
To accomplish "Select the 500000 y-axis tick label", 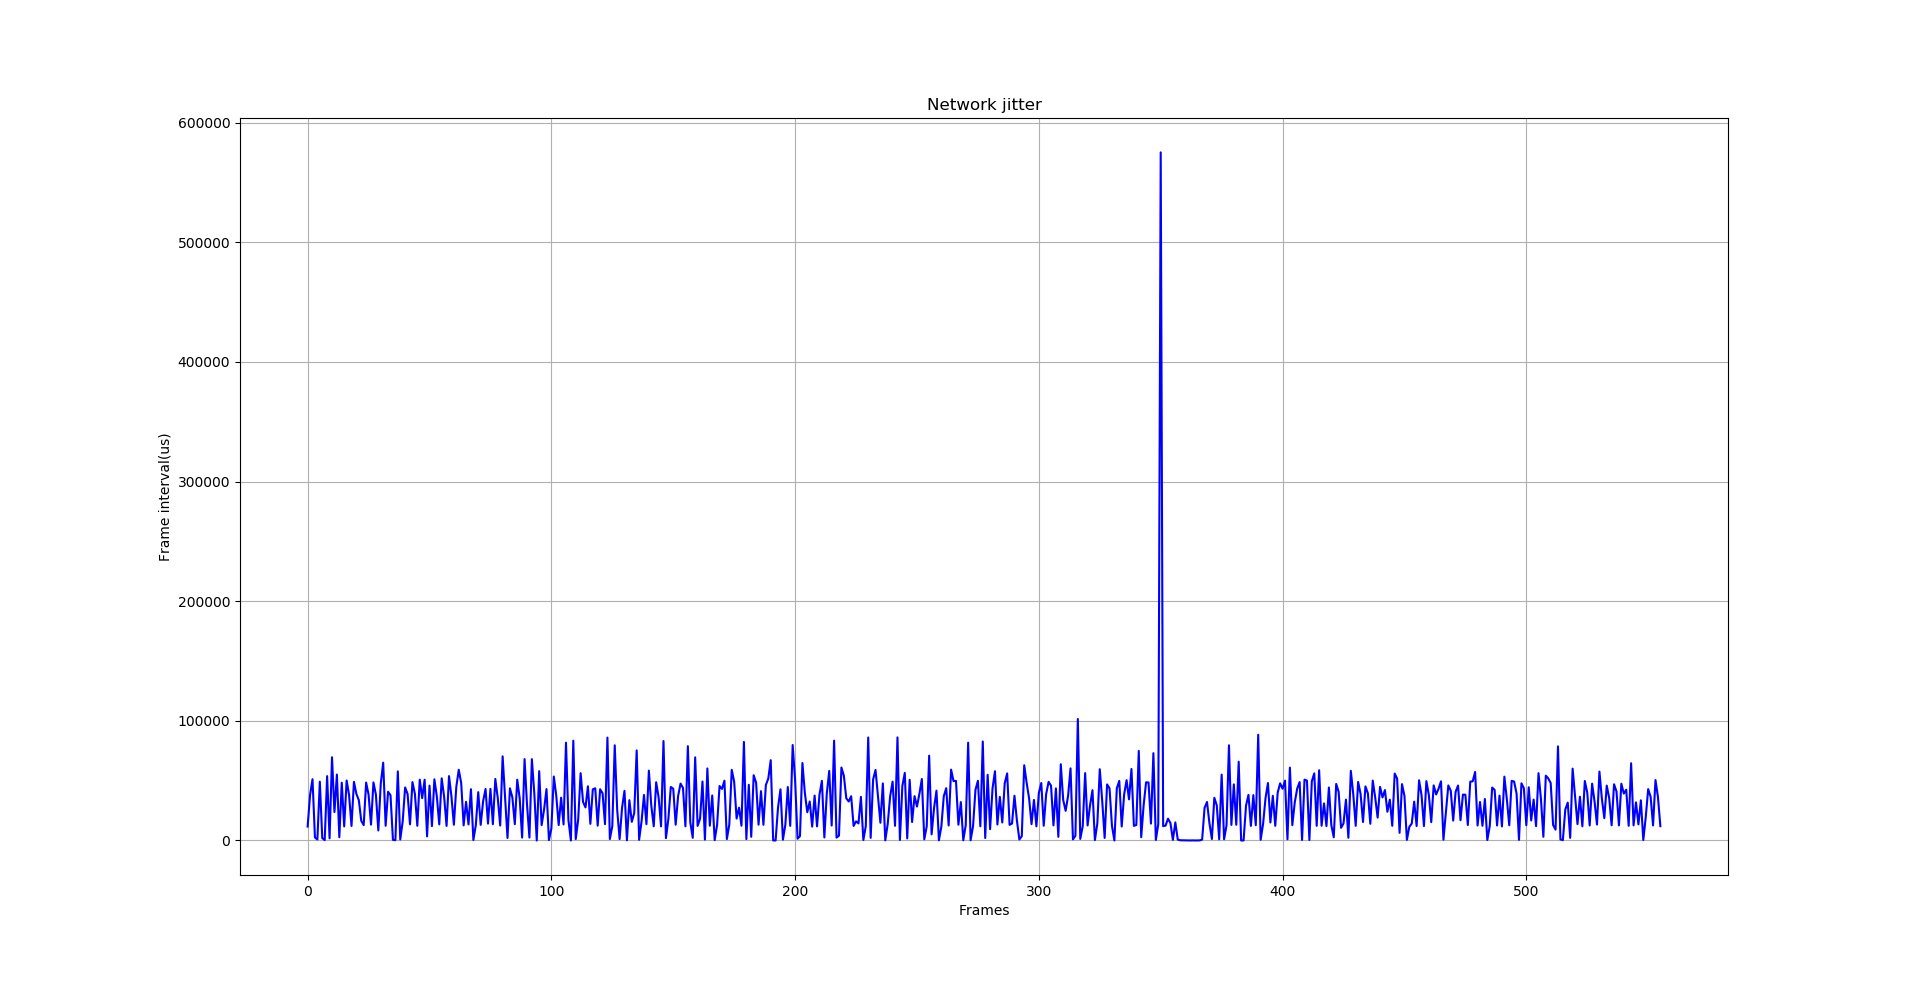I will point(204,243).
